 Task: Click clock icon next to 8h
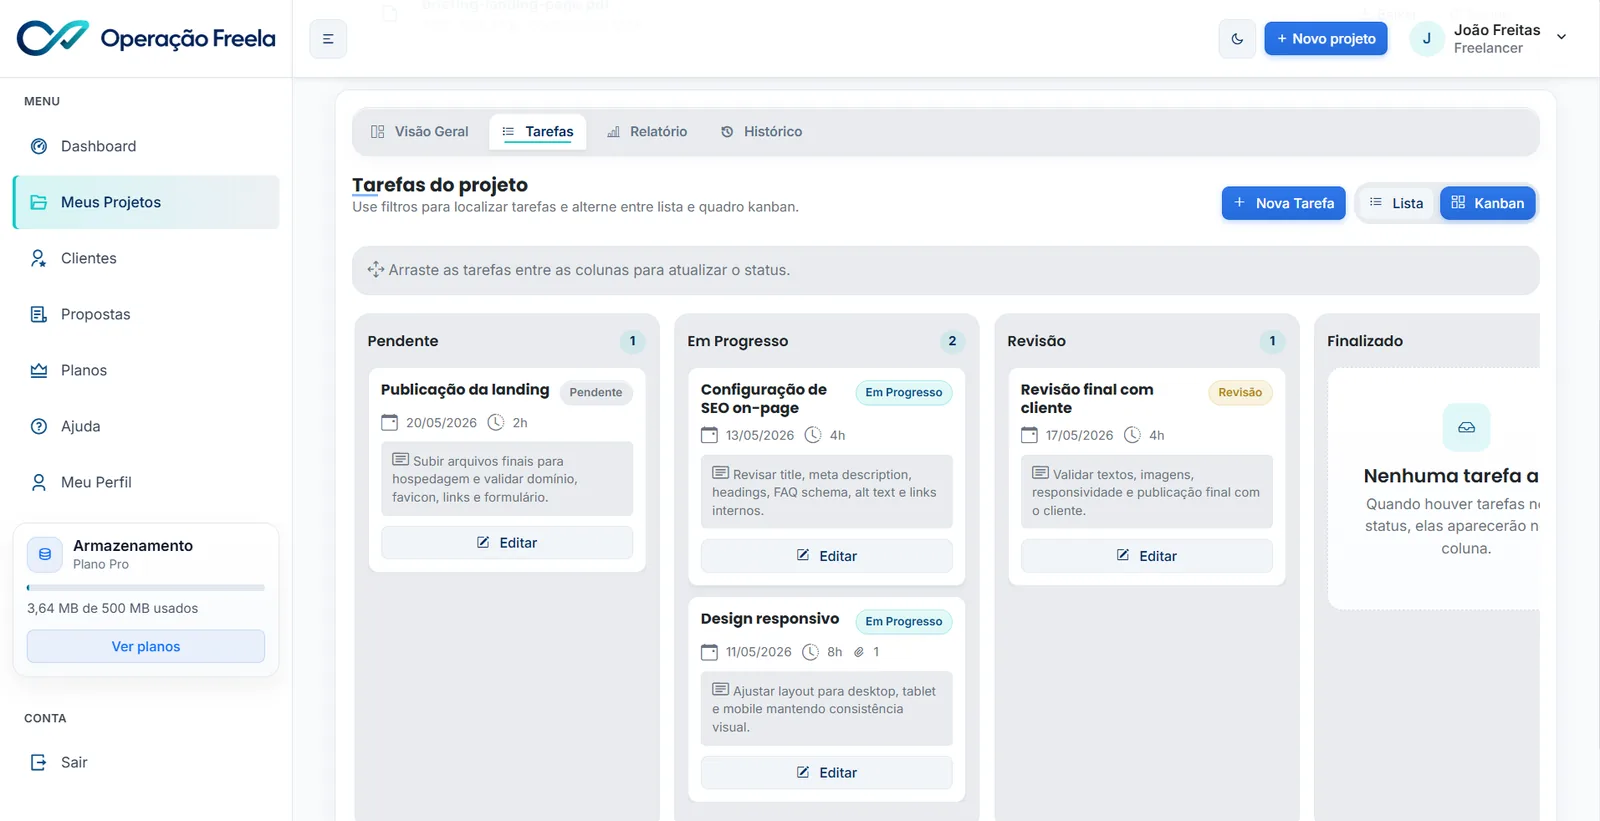click(x=811, y=652)
